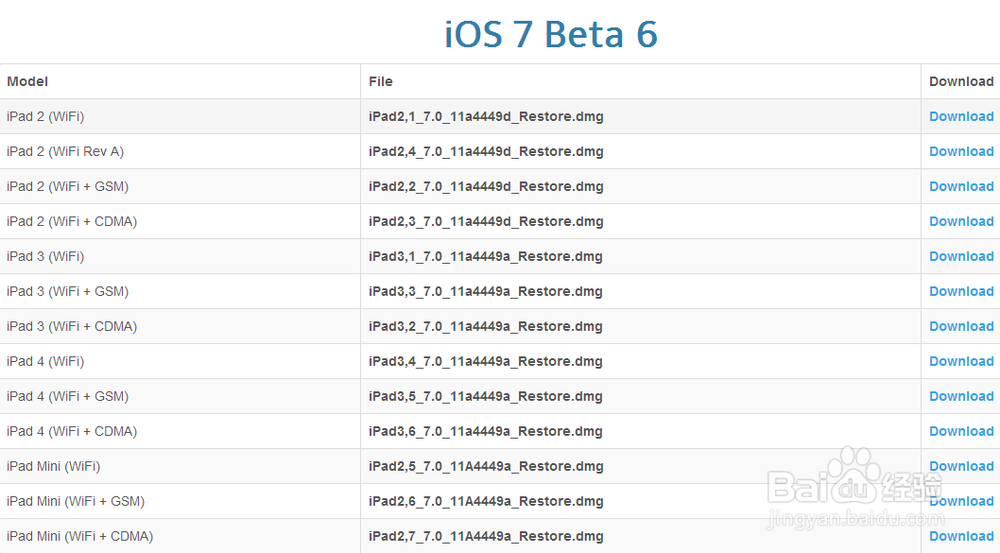The image size is (1000, 553).
Task: Select the File column header
Action: [x=381, y=82]
